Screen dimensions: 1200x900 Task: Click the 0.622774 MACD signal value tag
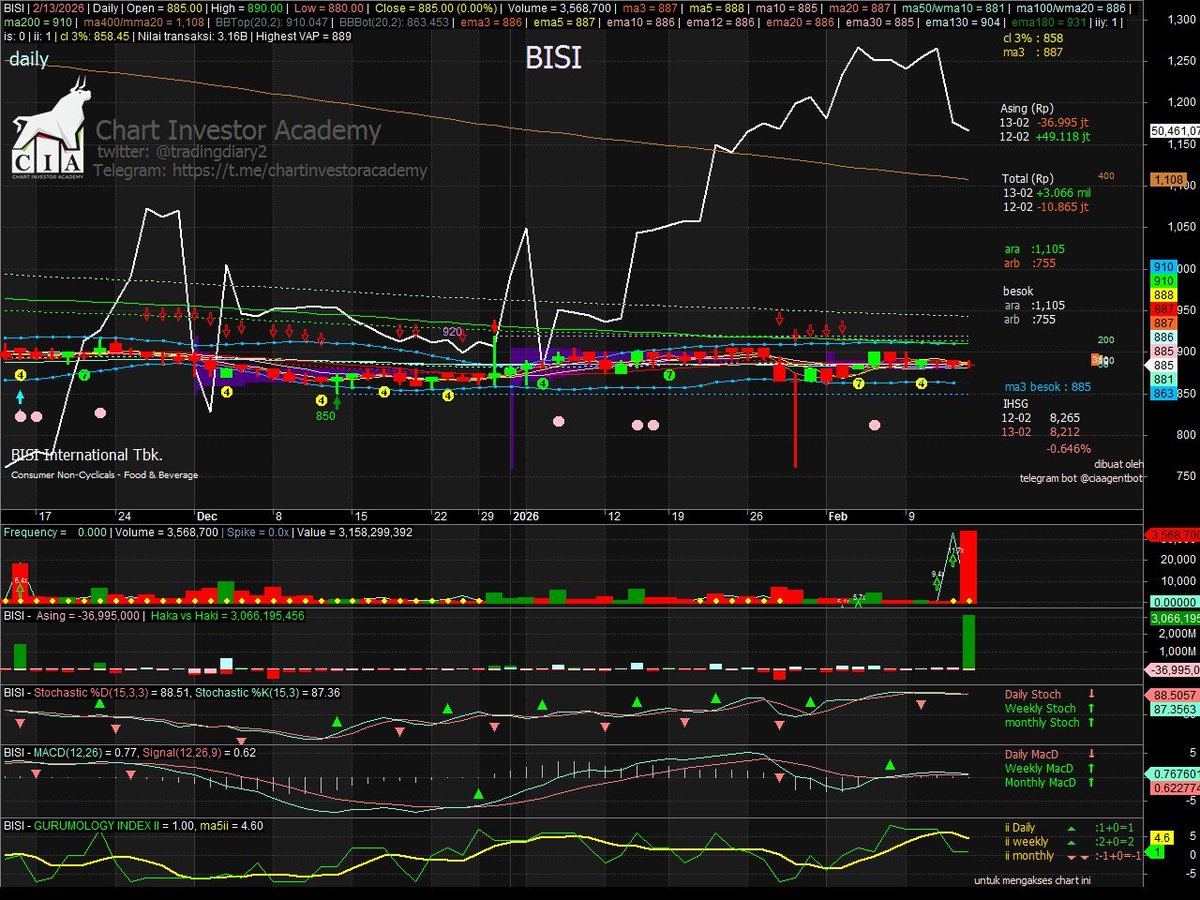(1174, 788)
